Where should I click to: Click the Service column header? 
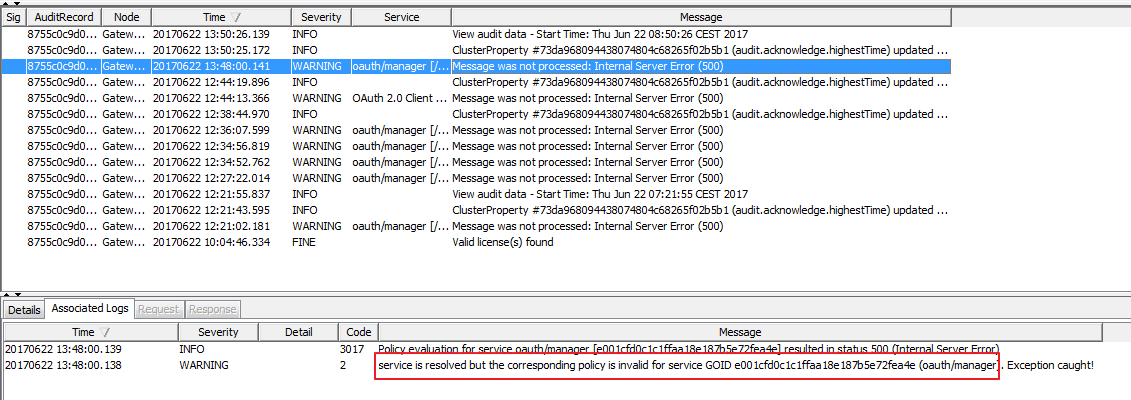point(401,17)
